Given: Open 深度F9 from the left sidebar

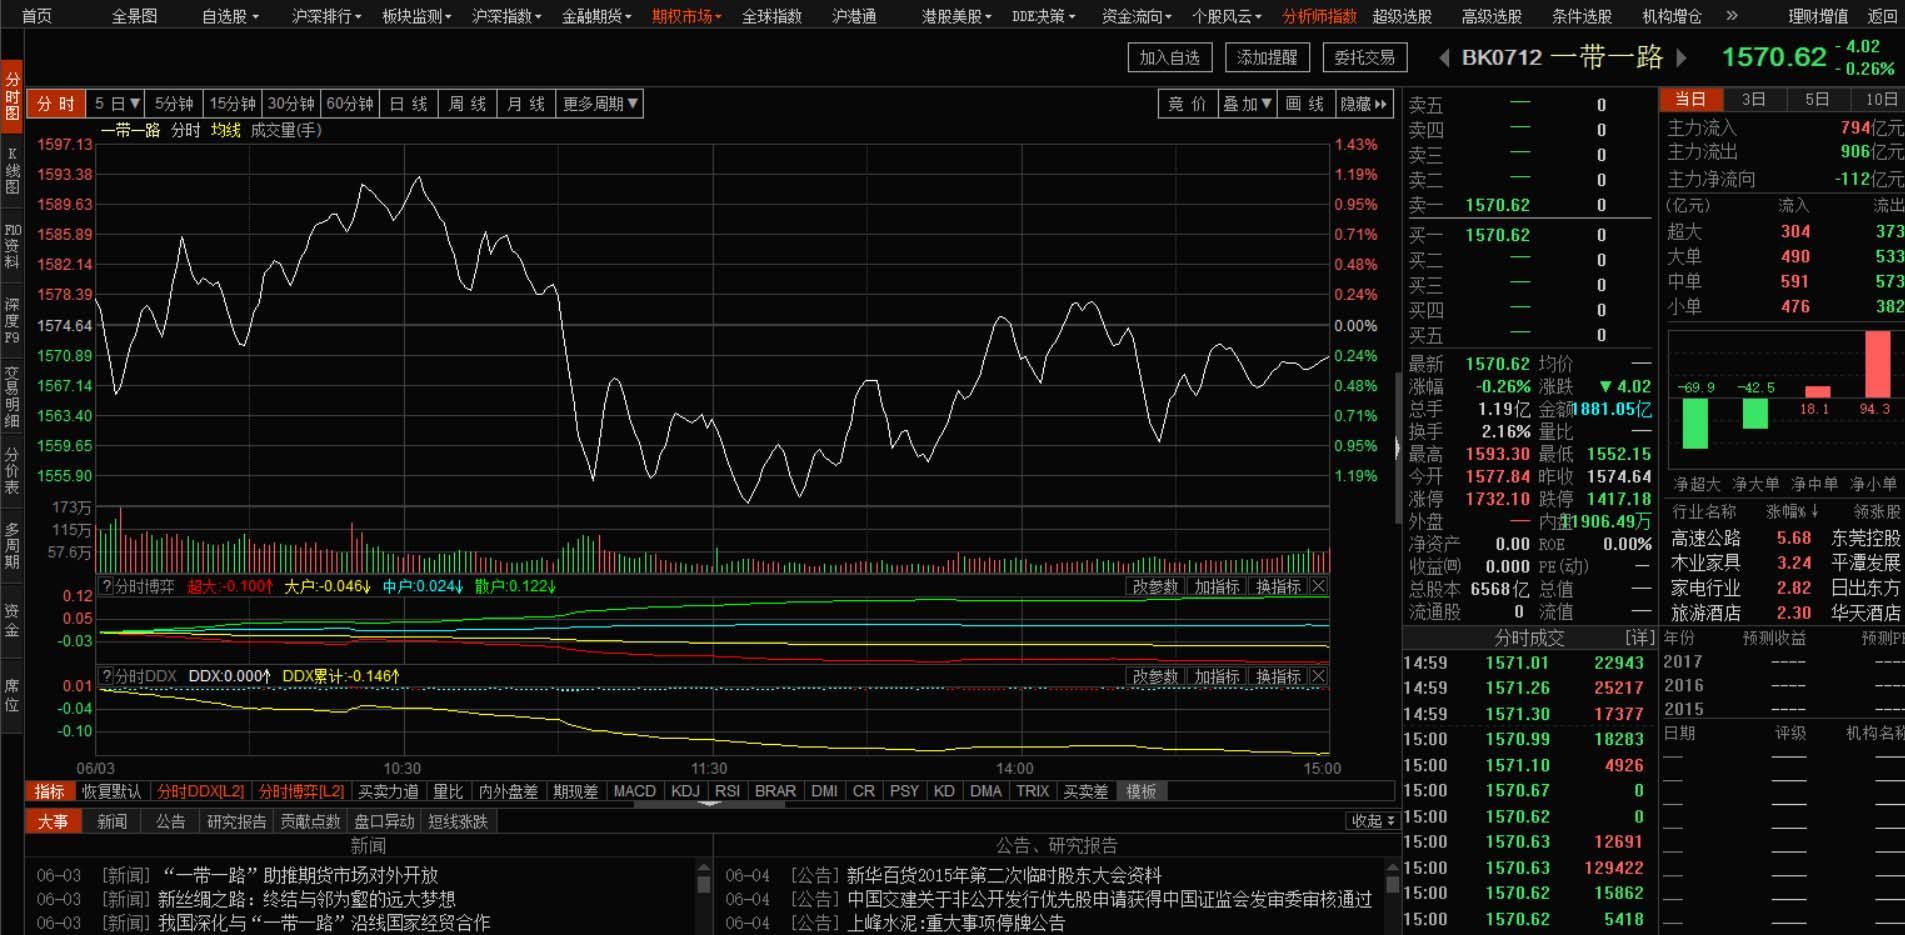Looking at the screenshot, I should [12, 321].
